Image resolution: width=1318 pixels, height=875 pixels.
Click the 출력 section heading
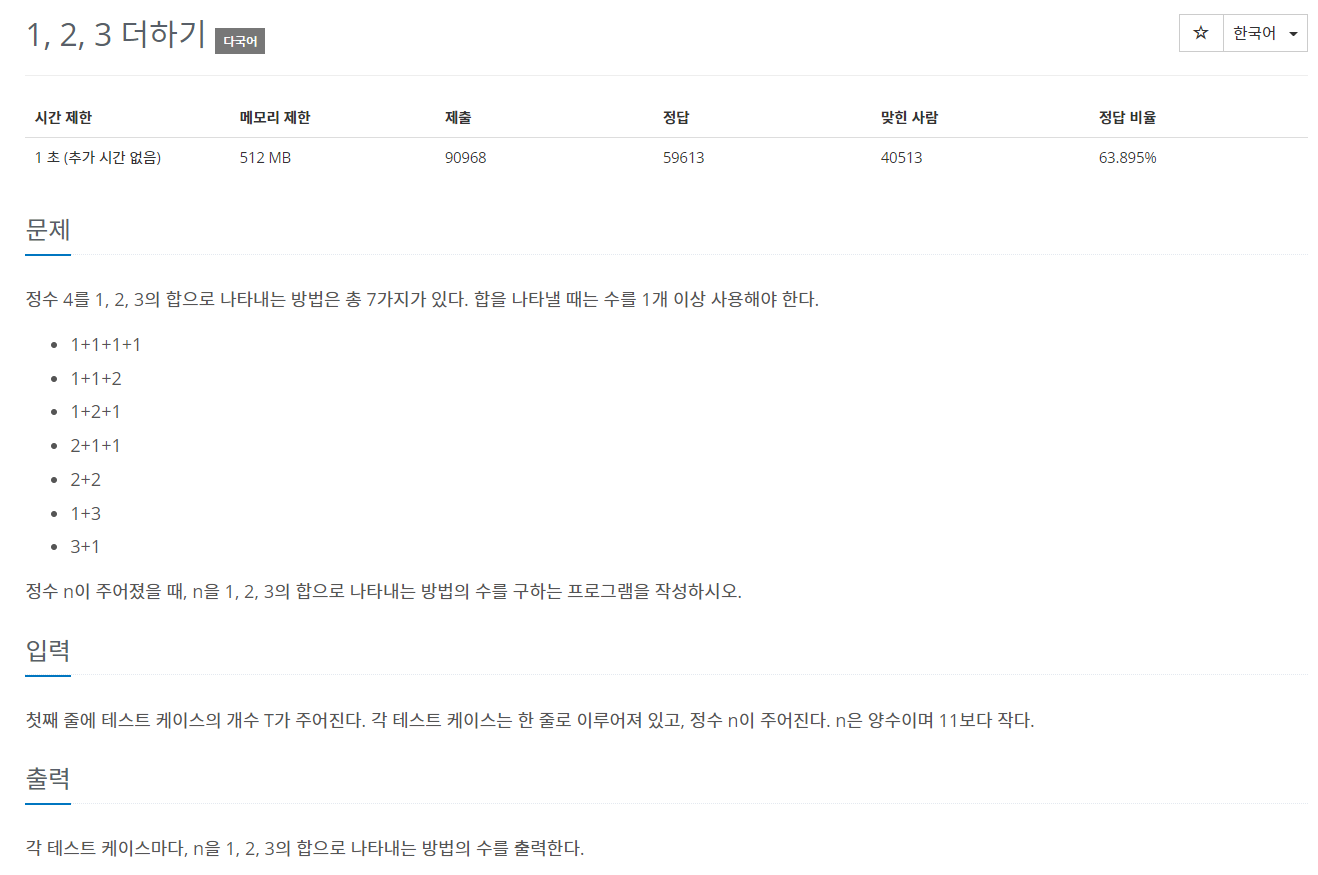click(x=48, y=778)
